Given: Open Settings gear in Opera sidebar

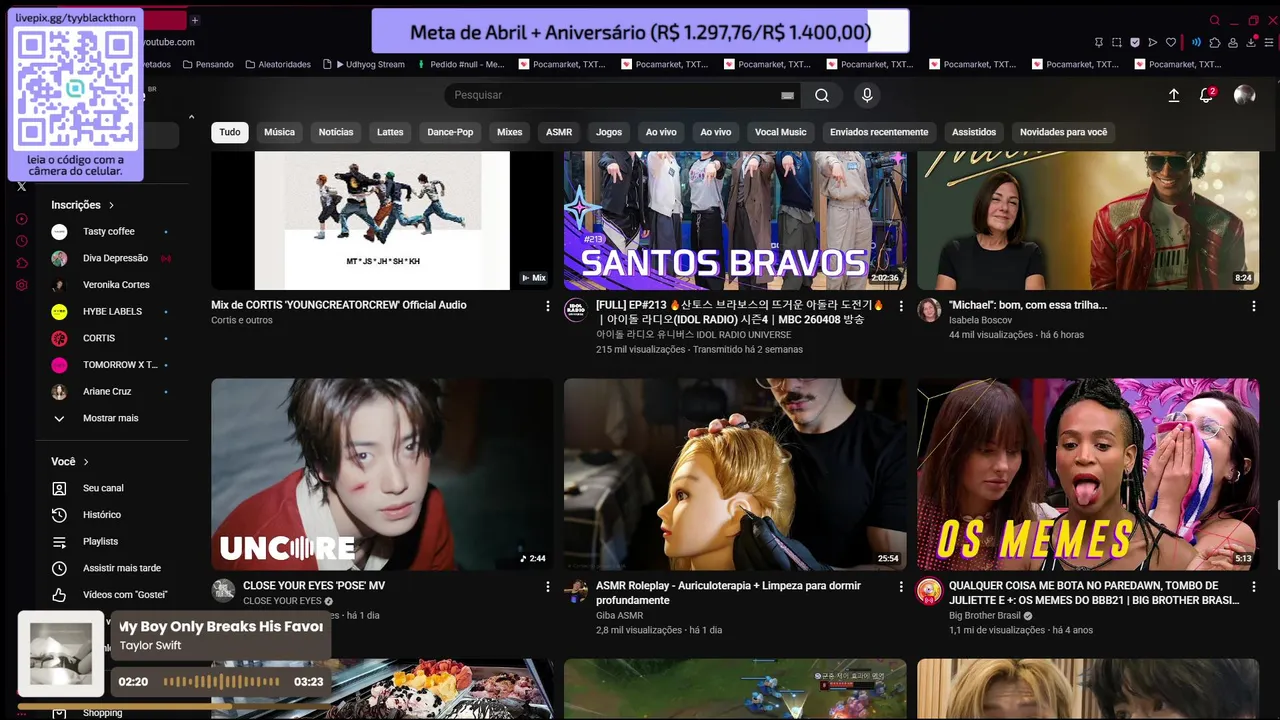Looking at the screenshot, I should point(21,285).
